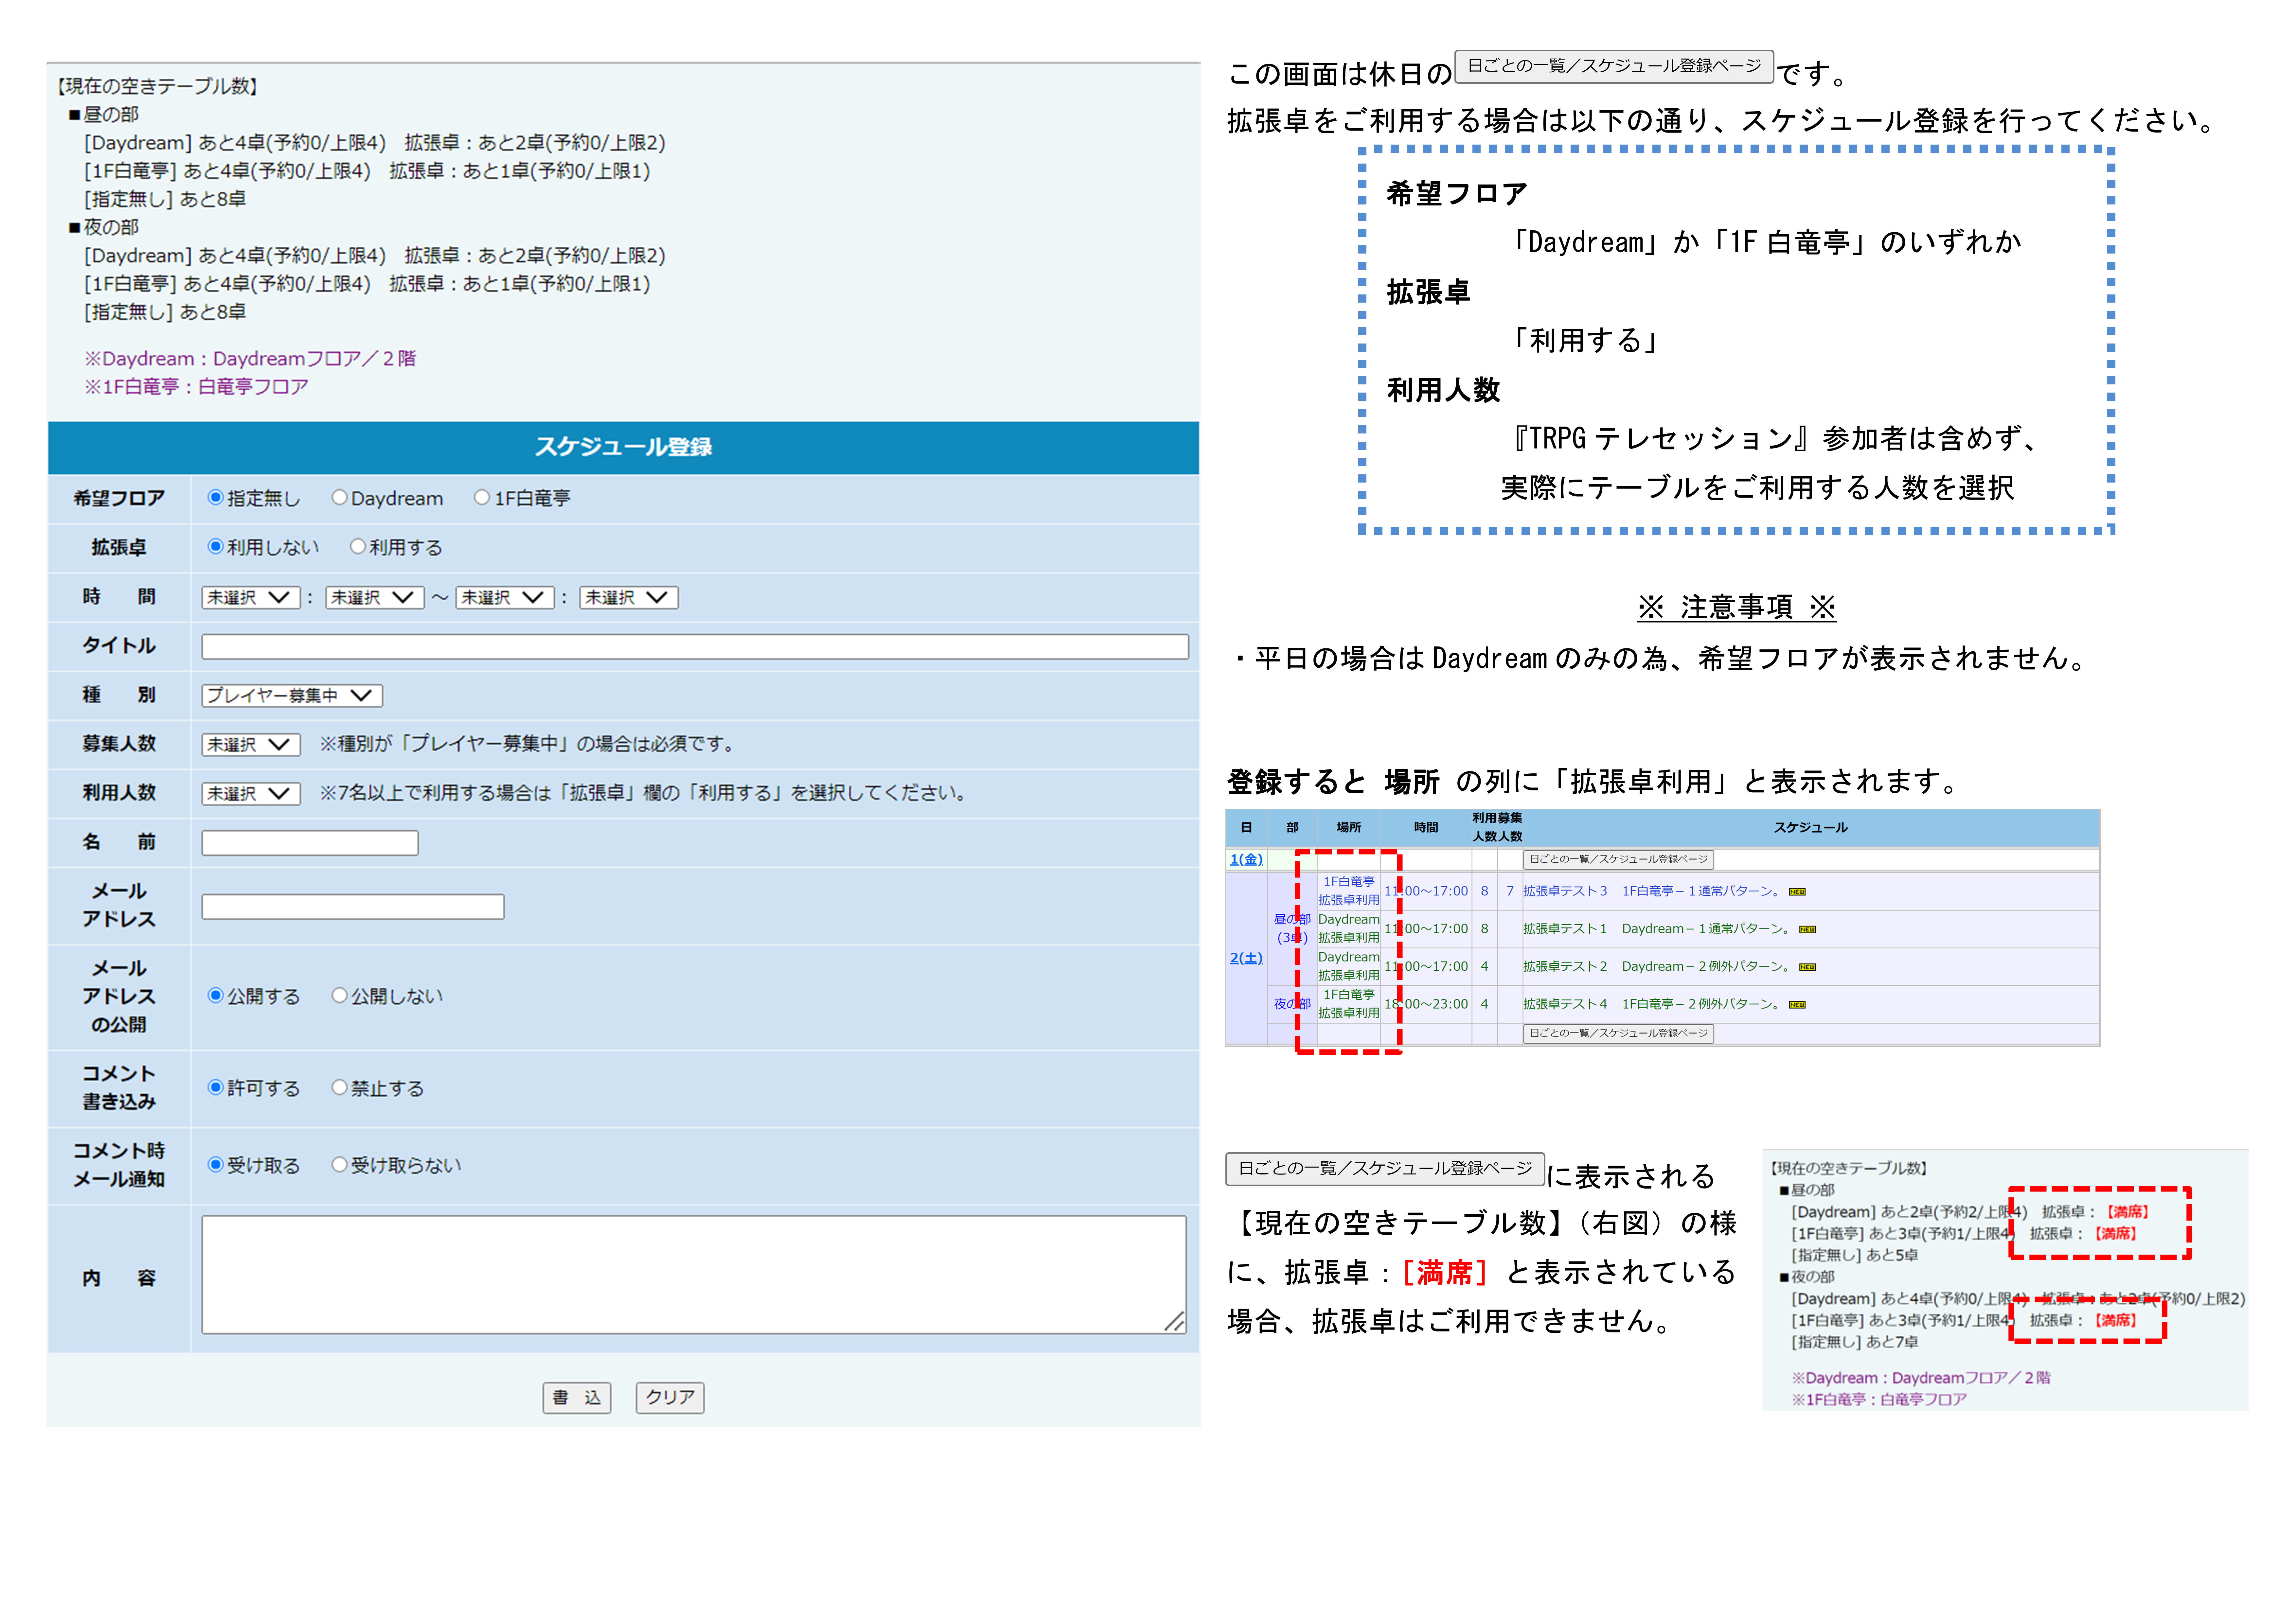Click NEW badge on 拡張卓テスト4 row
This screenshot has height=1622, width=2296.
[x=1797, y=1005]
